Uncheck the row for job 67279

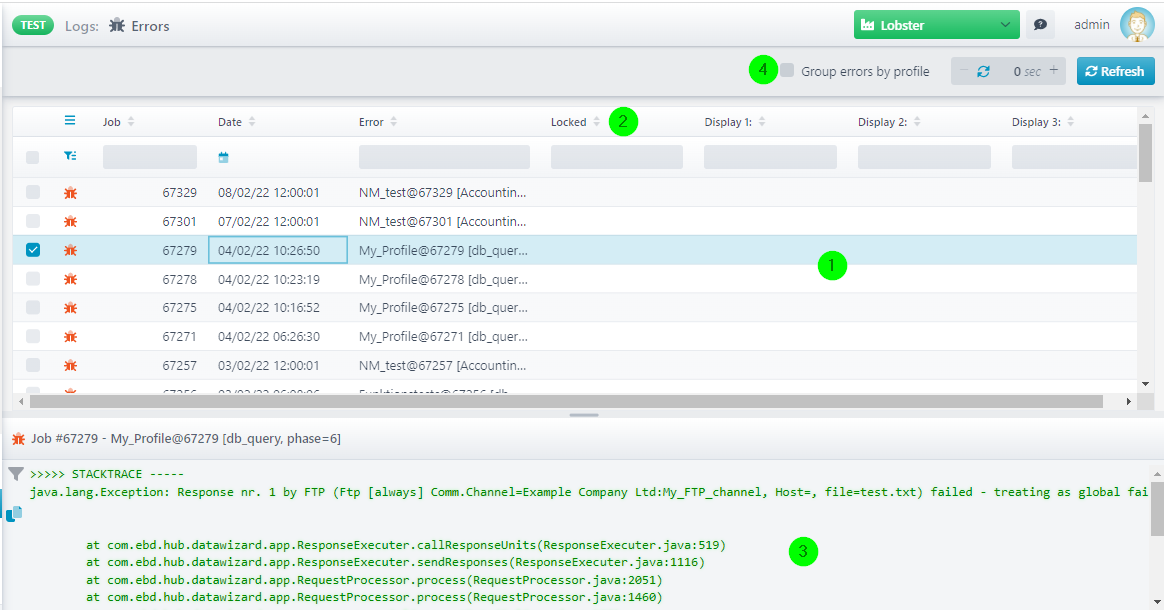point(33,250)
